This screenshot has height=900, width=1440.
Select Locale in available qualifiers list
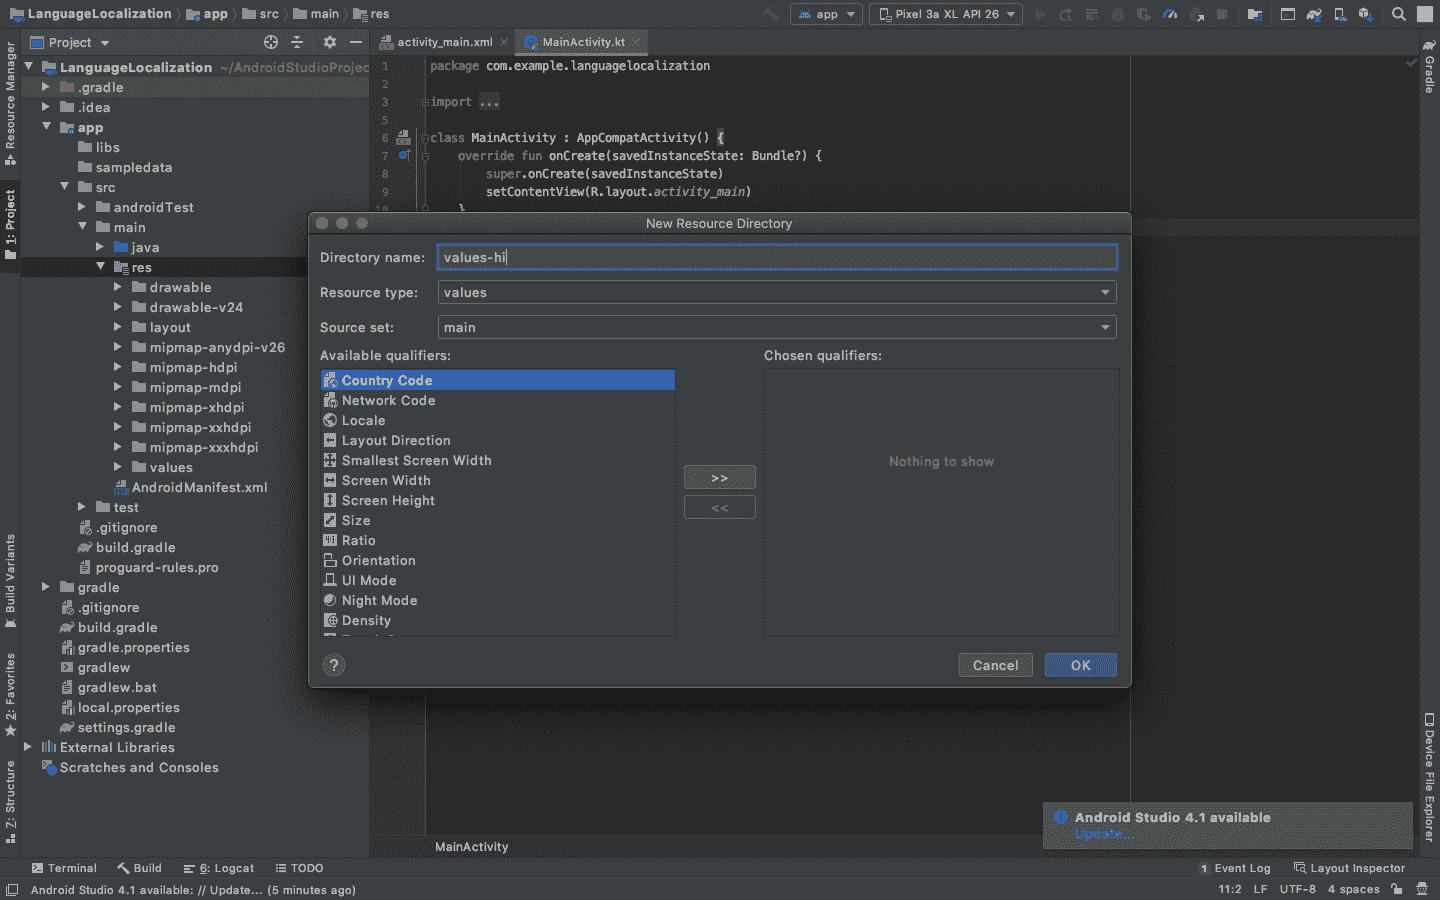pyautogui.click(x=363, y=420)
